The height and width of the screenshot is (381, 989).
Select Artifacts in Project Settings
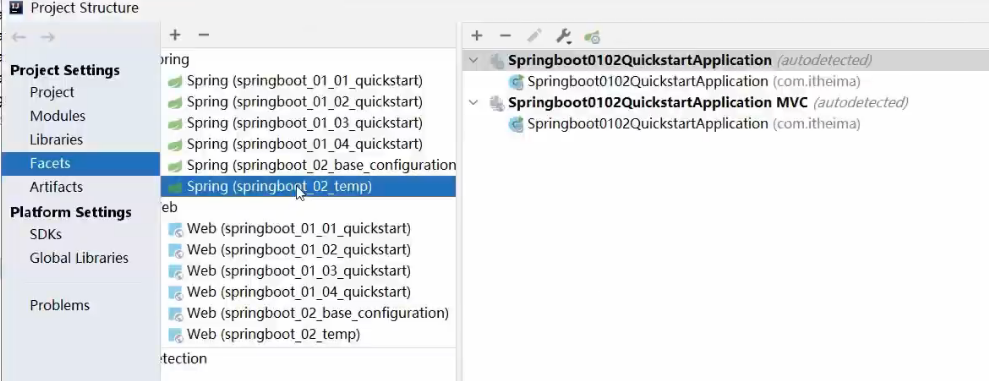tap(56, 187)
